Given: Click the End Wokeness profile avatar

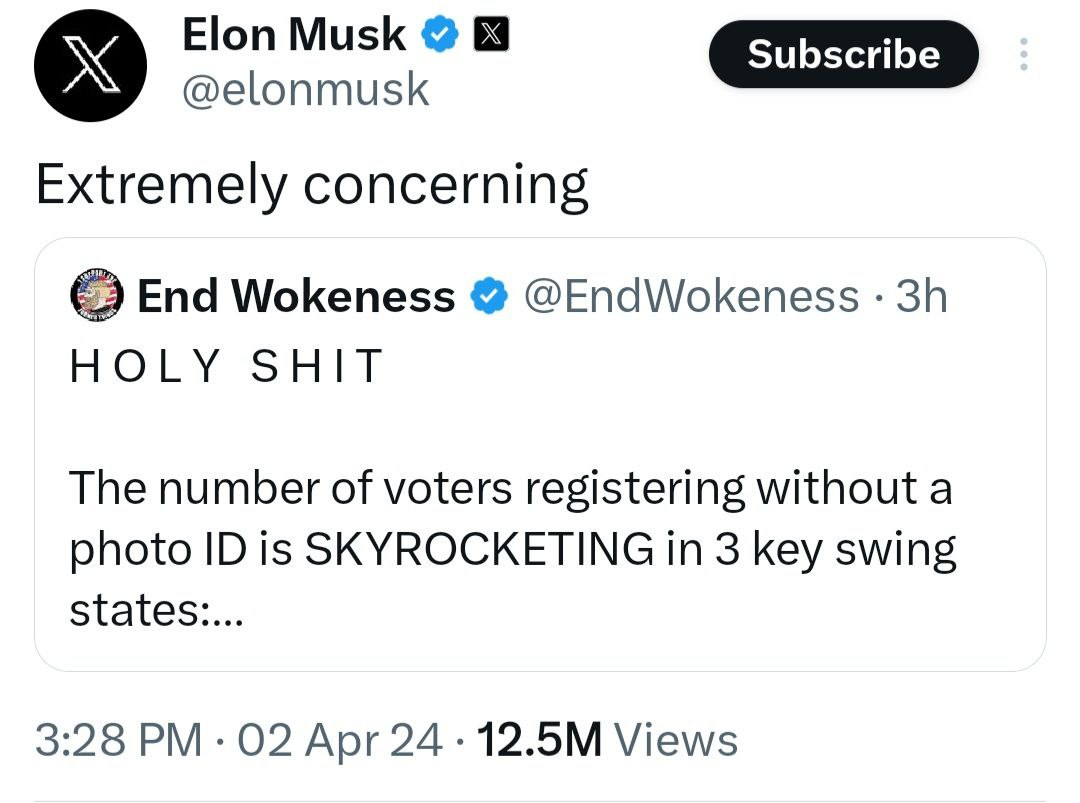Looking at the screenshot, I should 96,295.
